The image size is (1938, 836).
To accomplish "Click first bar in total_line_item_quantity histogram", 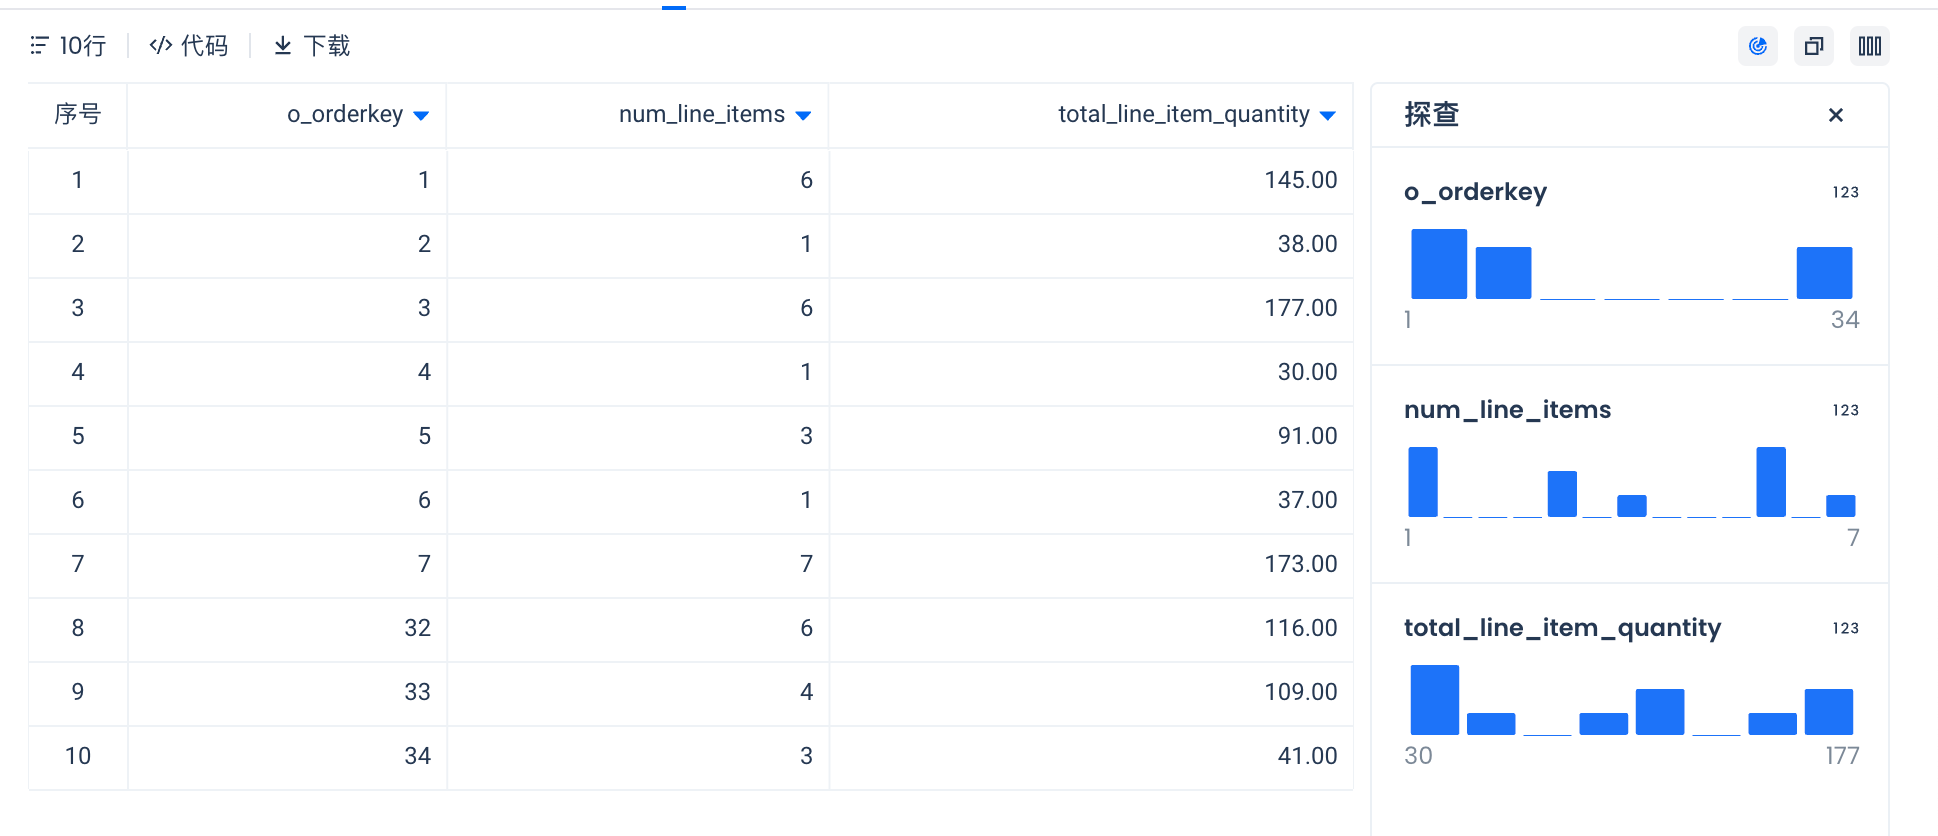I will coord(1434,700).
